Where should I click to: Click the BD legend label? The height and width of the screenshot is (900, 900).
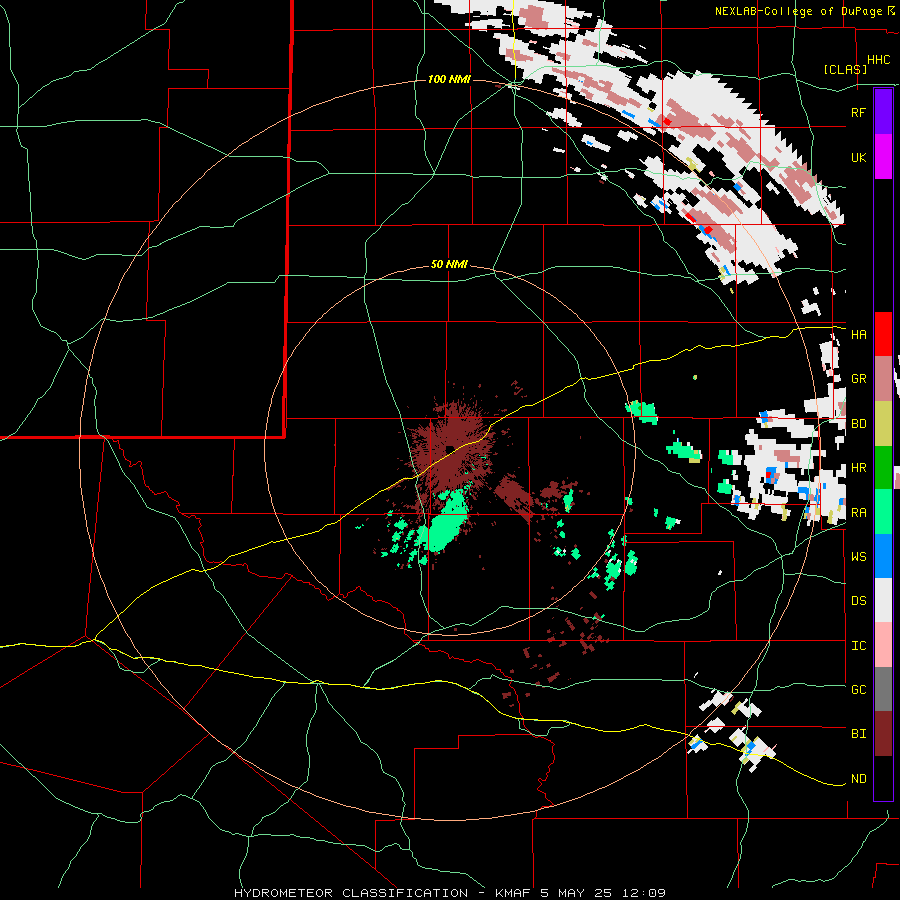pos(858,424)
